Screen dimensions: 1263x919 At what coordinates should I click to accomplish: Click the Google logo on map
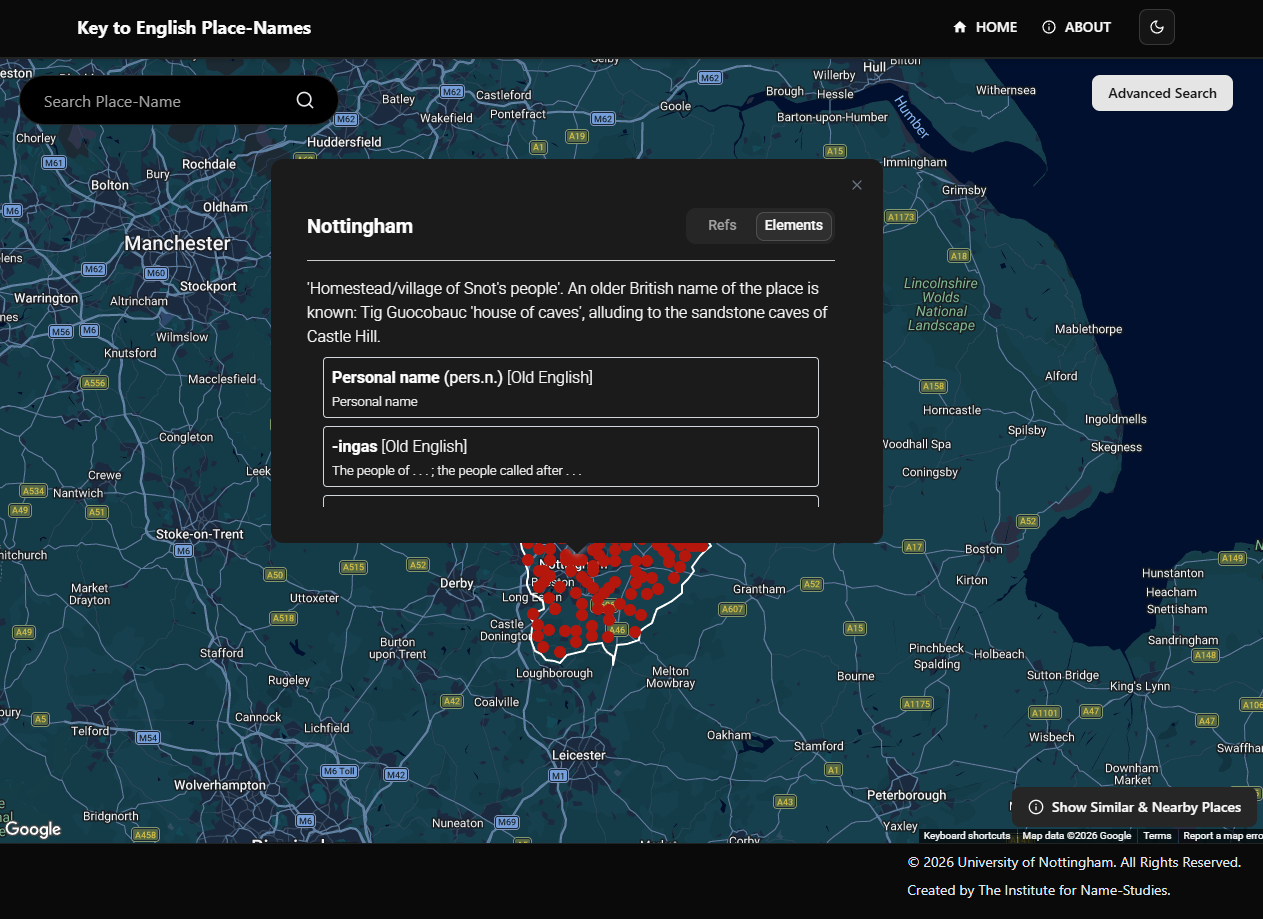point(33,829)
